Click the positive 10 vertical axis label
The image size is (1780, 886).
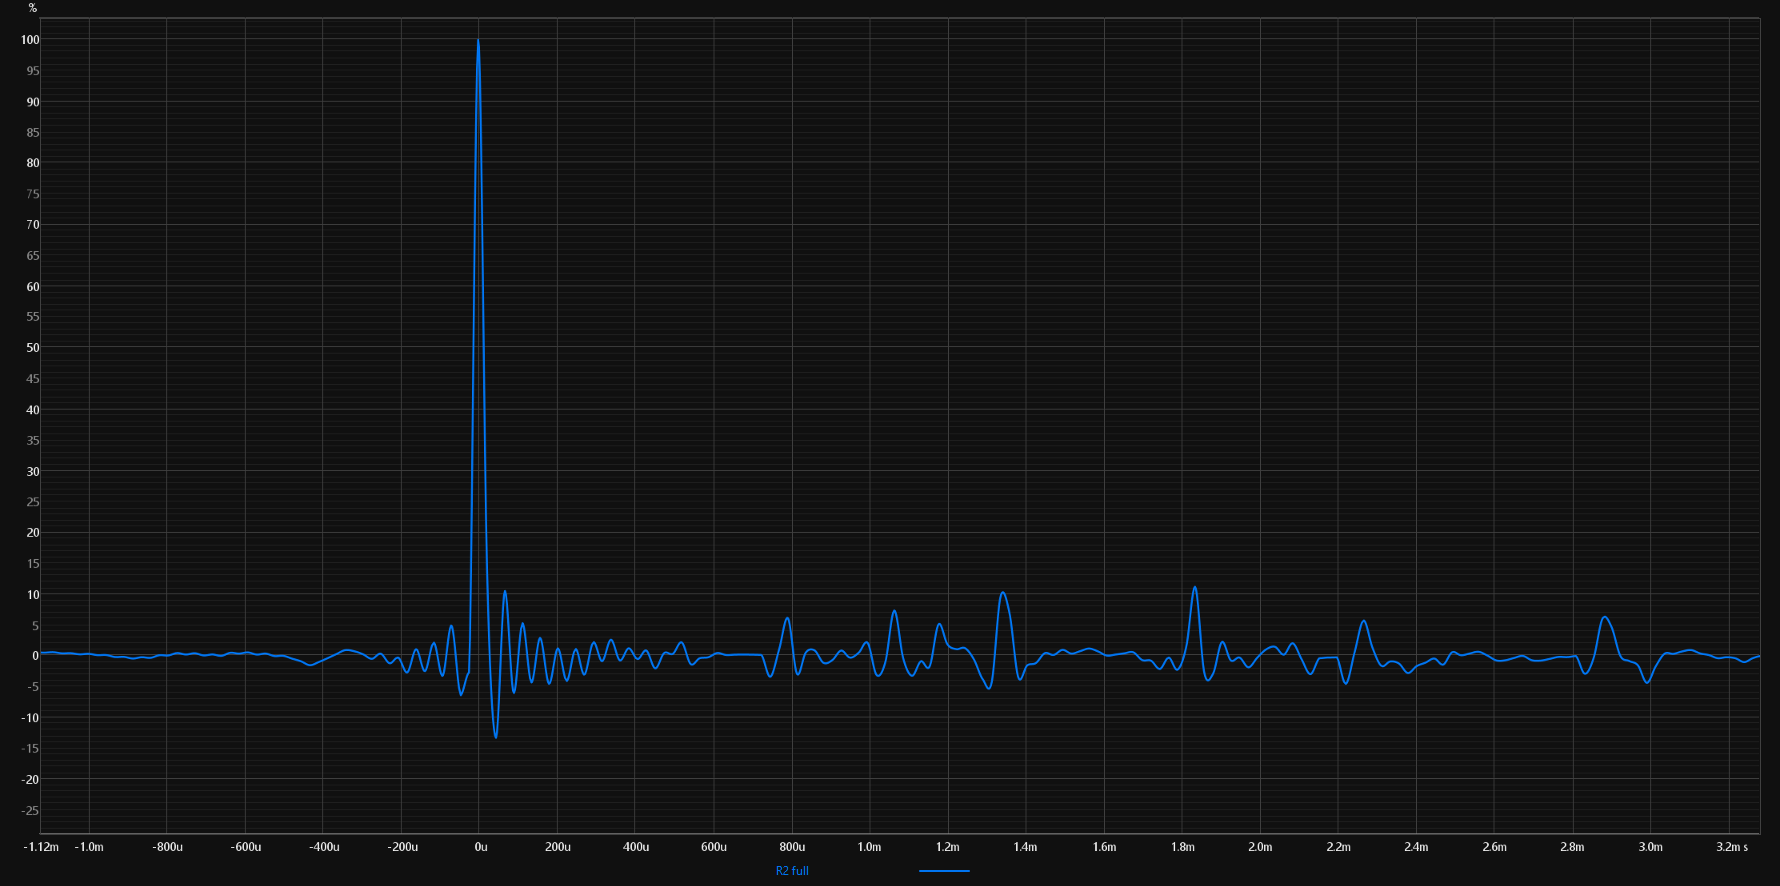[33, 595]
